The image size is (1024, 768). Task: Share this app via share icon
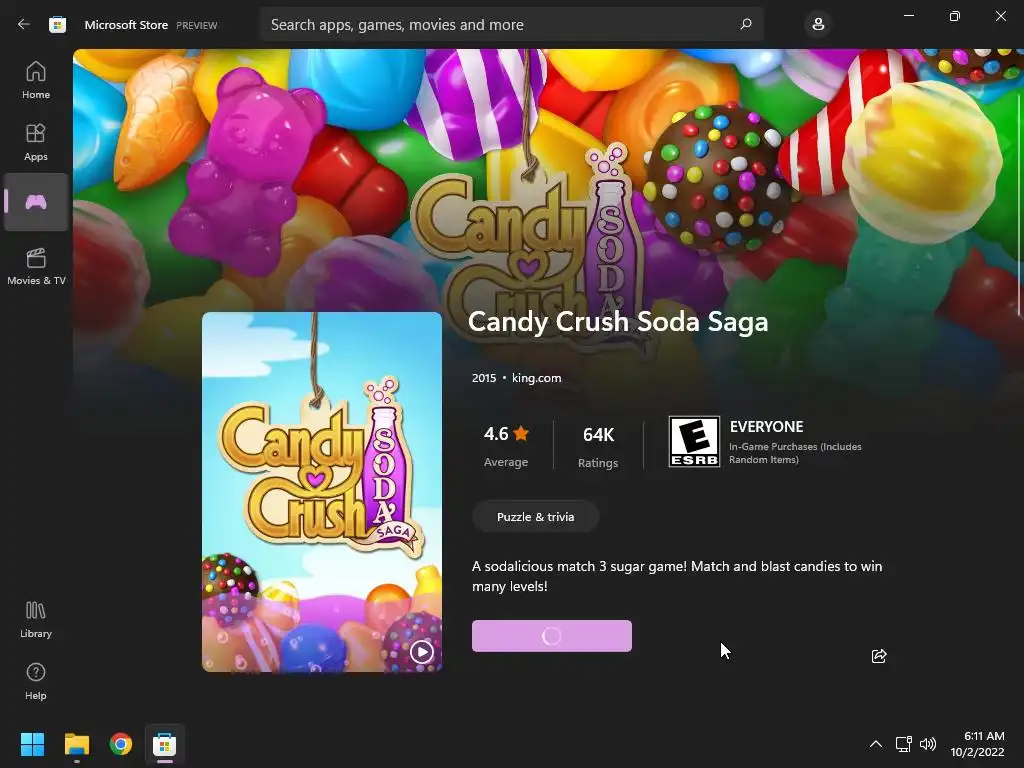(x=879, y=656)
